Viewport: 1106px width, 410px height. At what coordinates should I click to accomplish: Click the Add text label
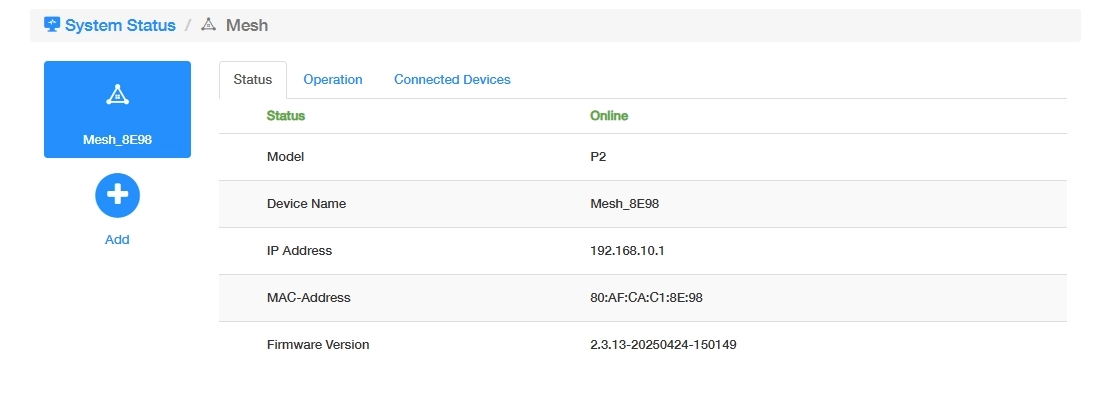click(117, 240)
